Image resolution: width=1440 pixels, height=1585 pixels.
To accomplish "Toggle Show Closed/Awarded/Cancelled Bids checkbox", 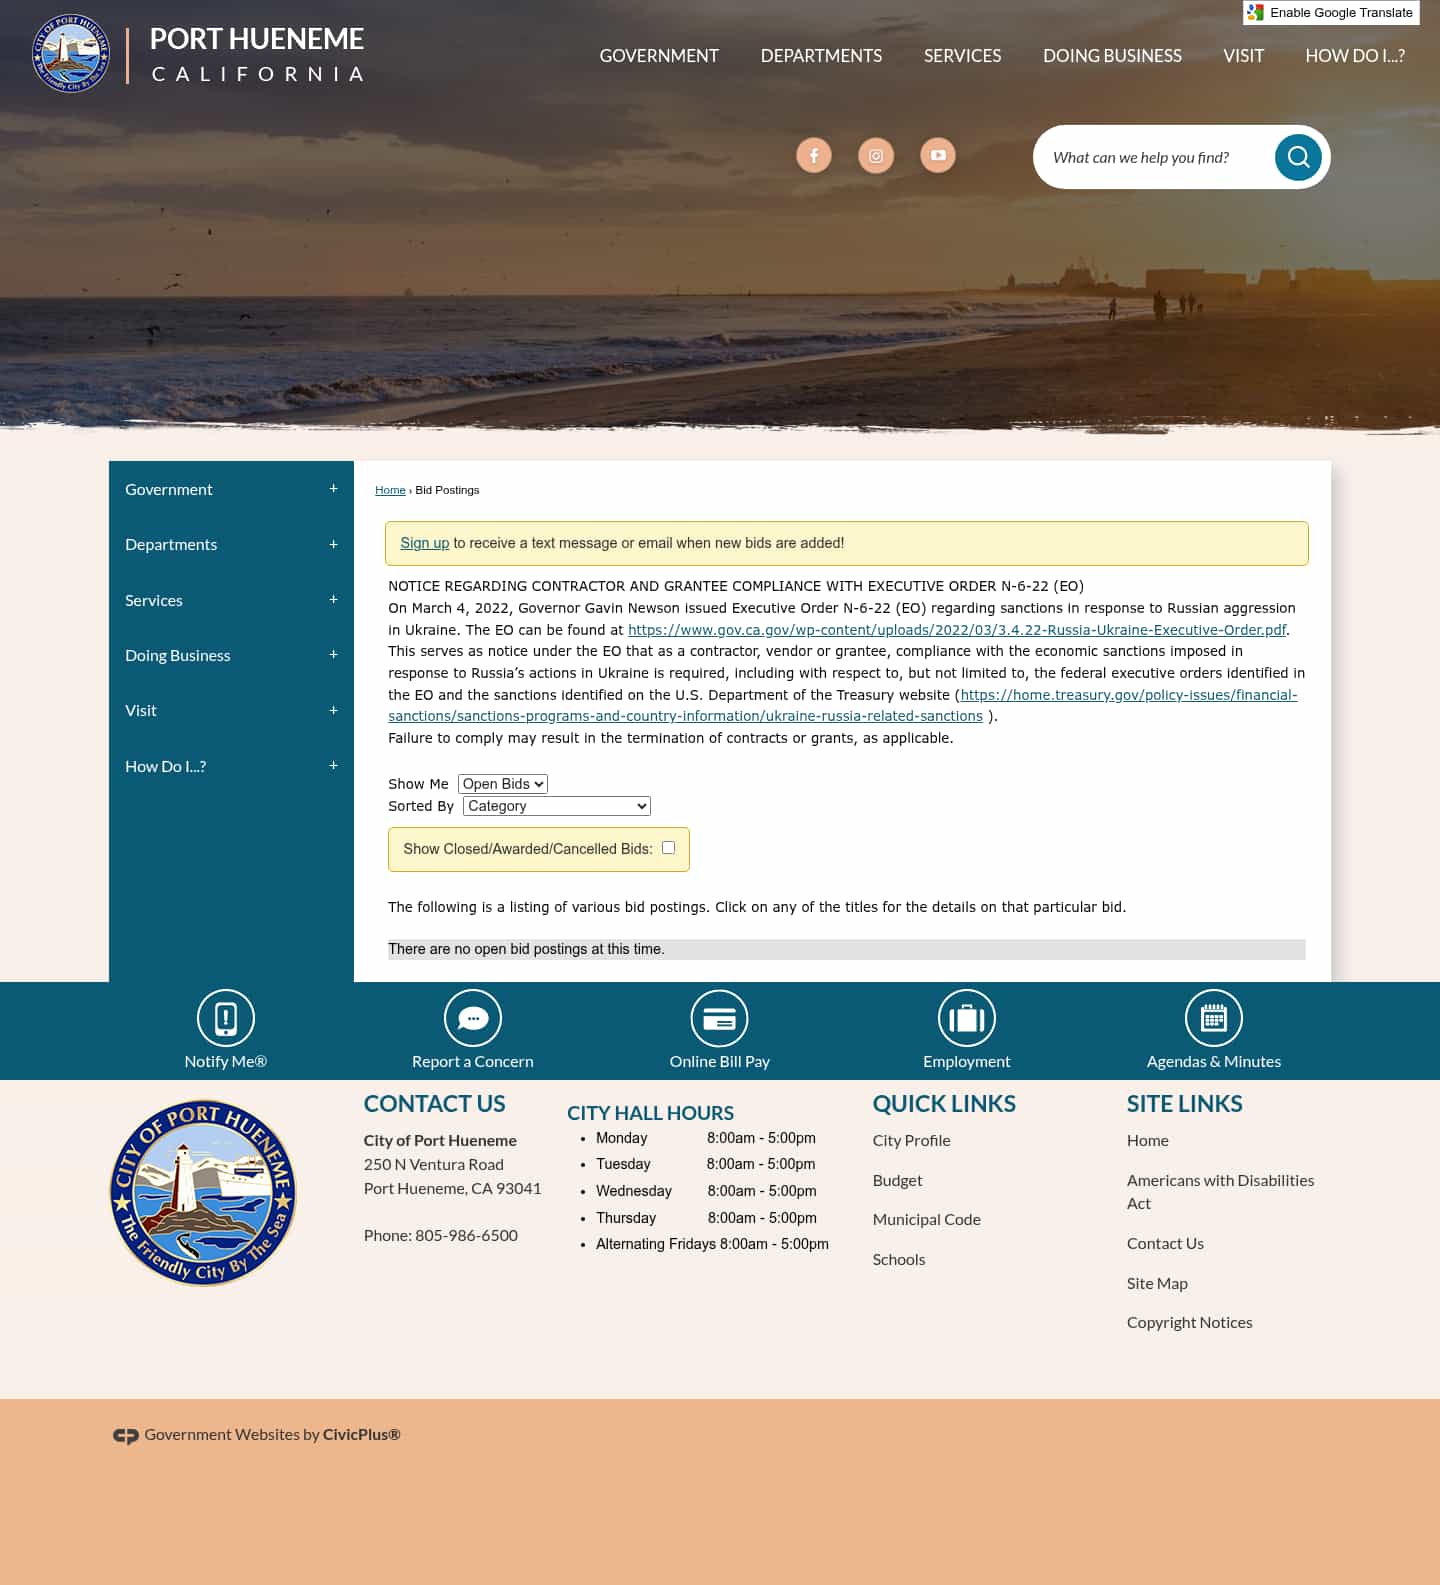I will pos(668,848).
